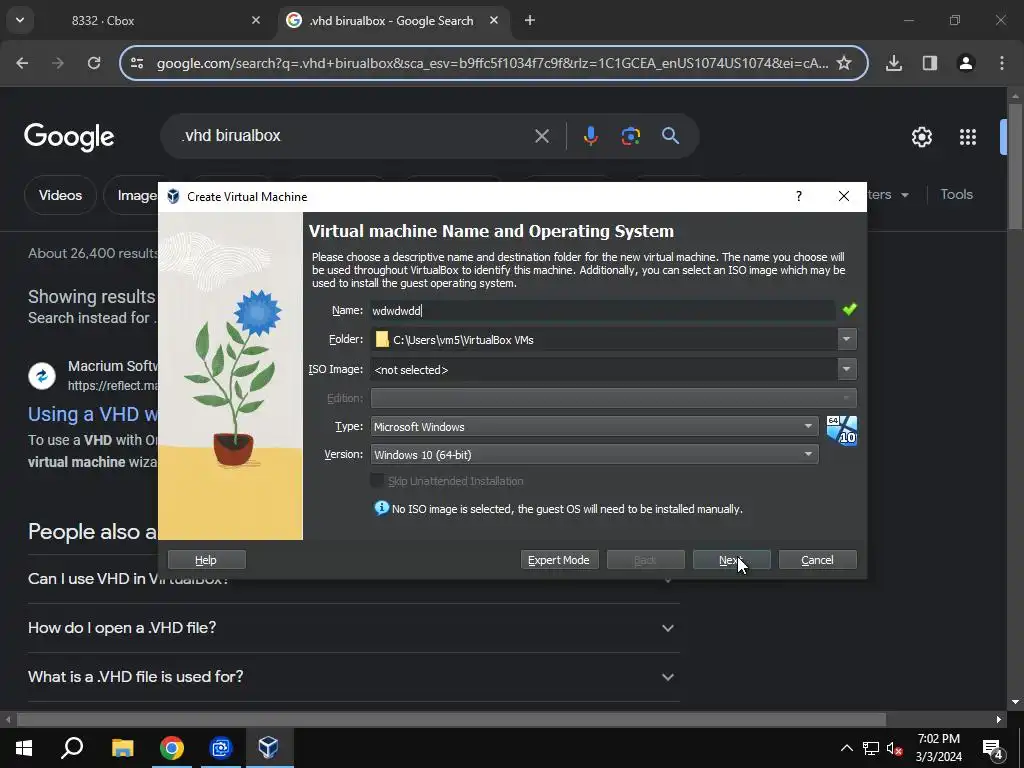The width and height of the screenshot is (1024, 768).
Task: Open Chrome downloads icon
Action: tap(894, 63)
